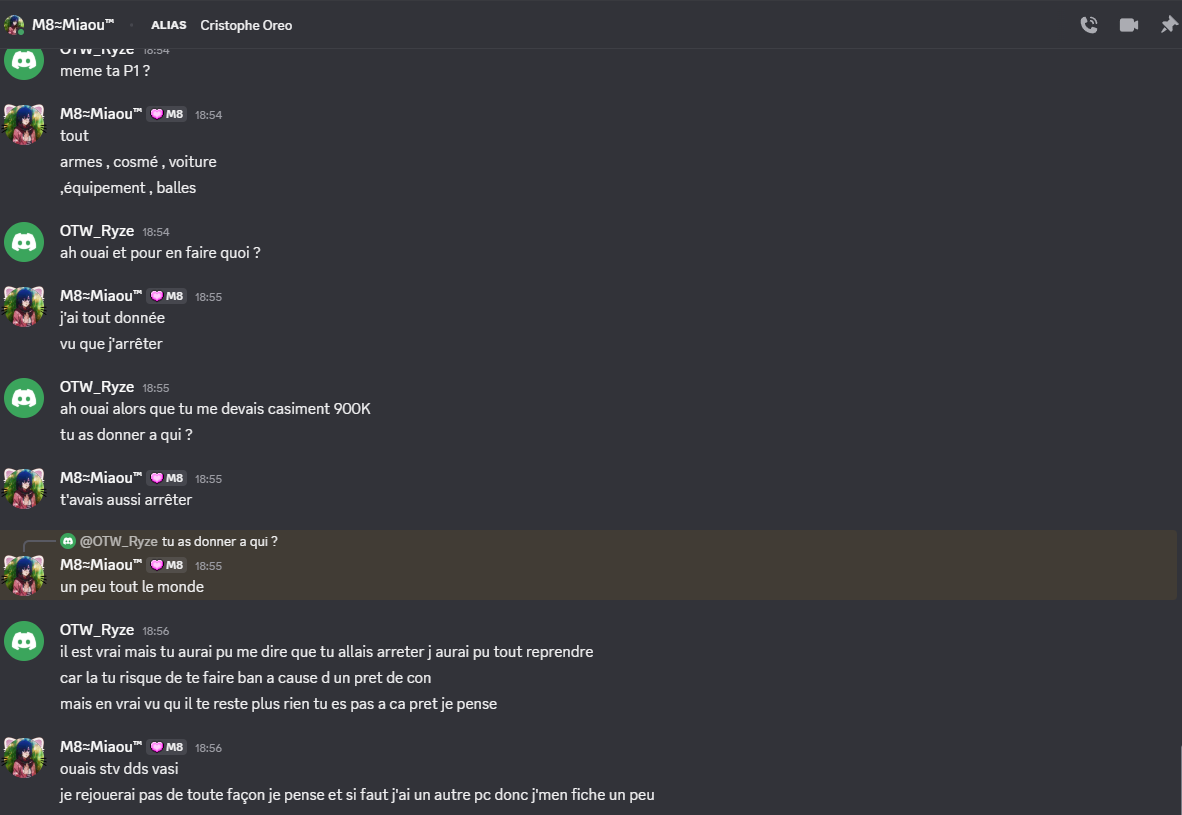This screenshot has width=1182, height=815.
Task: Click small Discord avatar in reply preview
Action: click(x=68, y=541)
